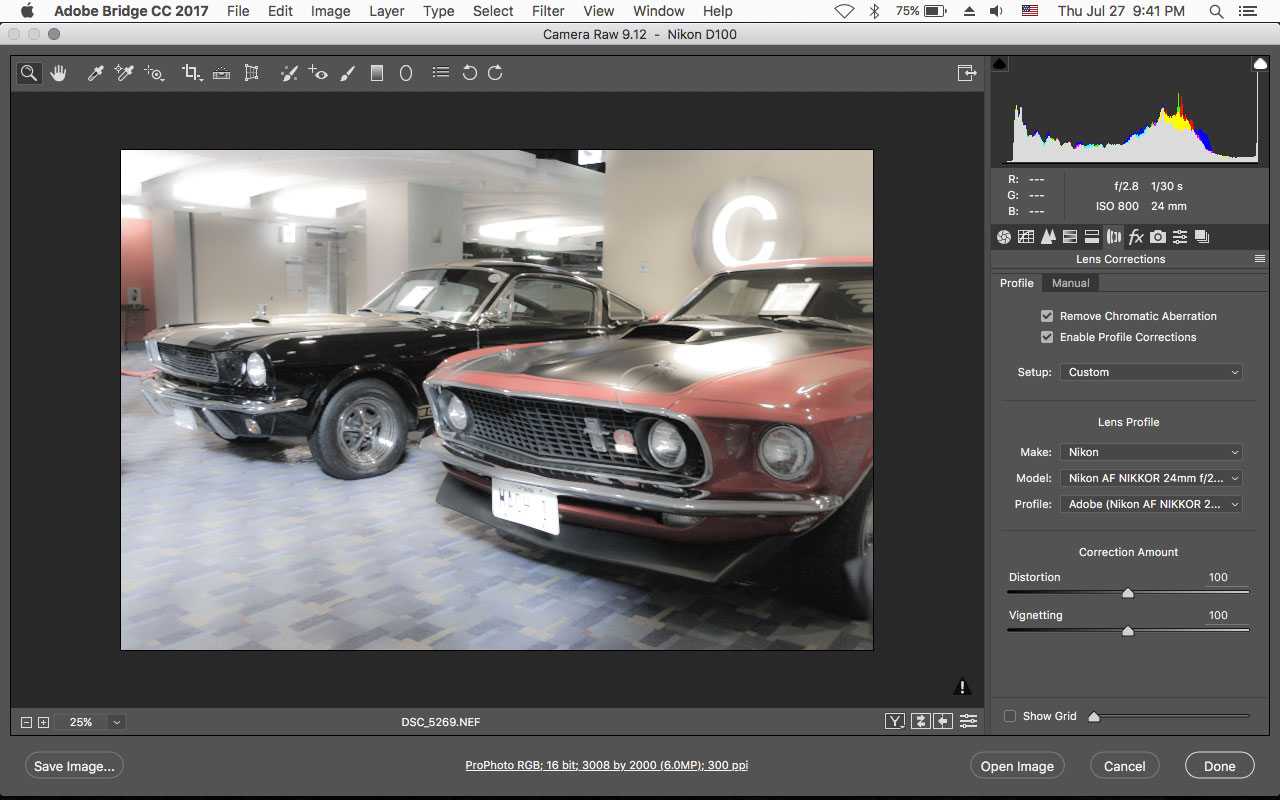Zoom out with the minus button
1280x800 pixels.
[x=27, y=722]
